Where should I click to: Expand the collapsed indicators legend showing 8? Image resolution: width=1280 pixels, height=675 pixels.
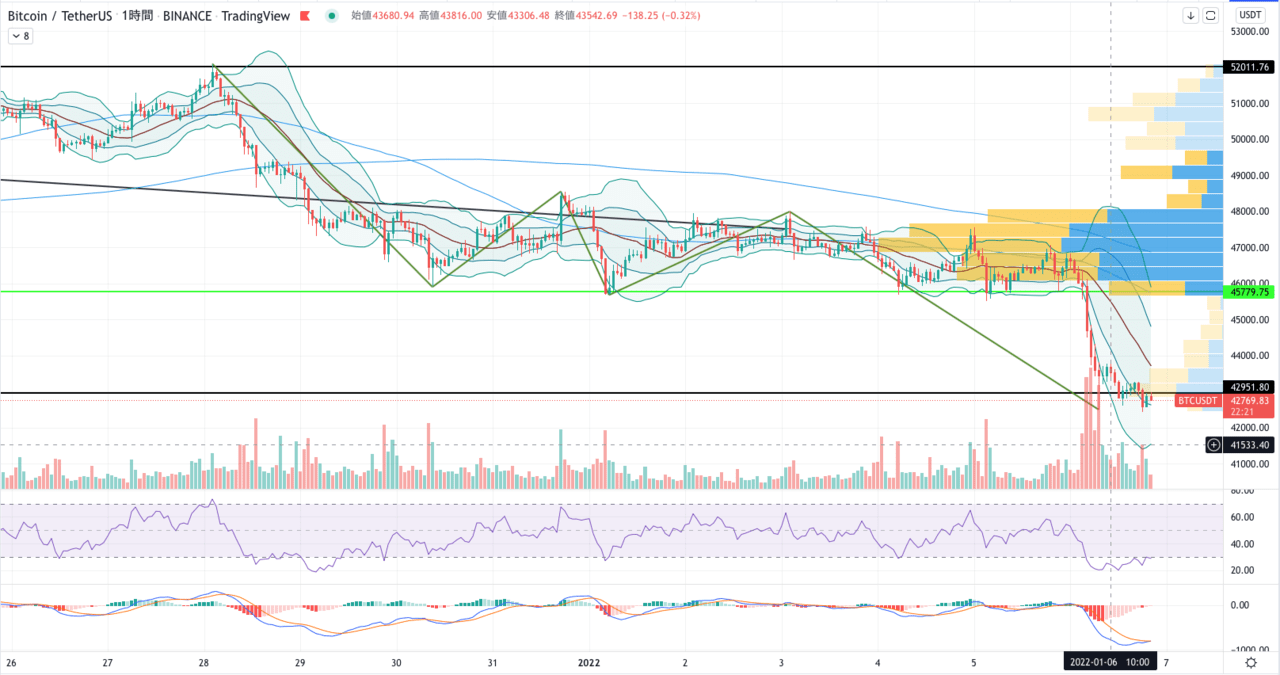click(x=20, y=36)
